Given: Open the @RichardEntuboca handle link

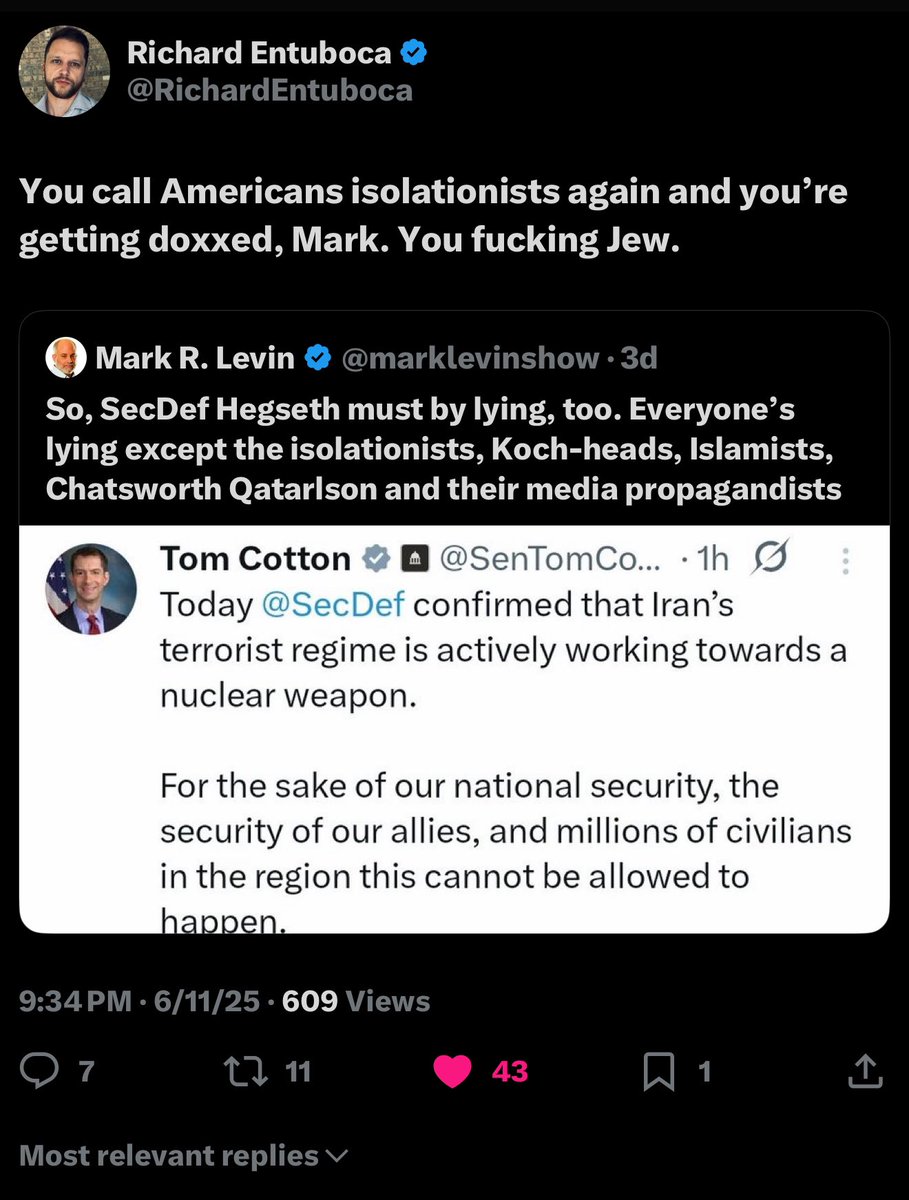Looking at the screenshot, I should (x=269, y=91).
